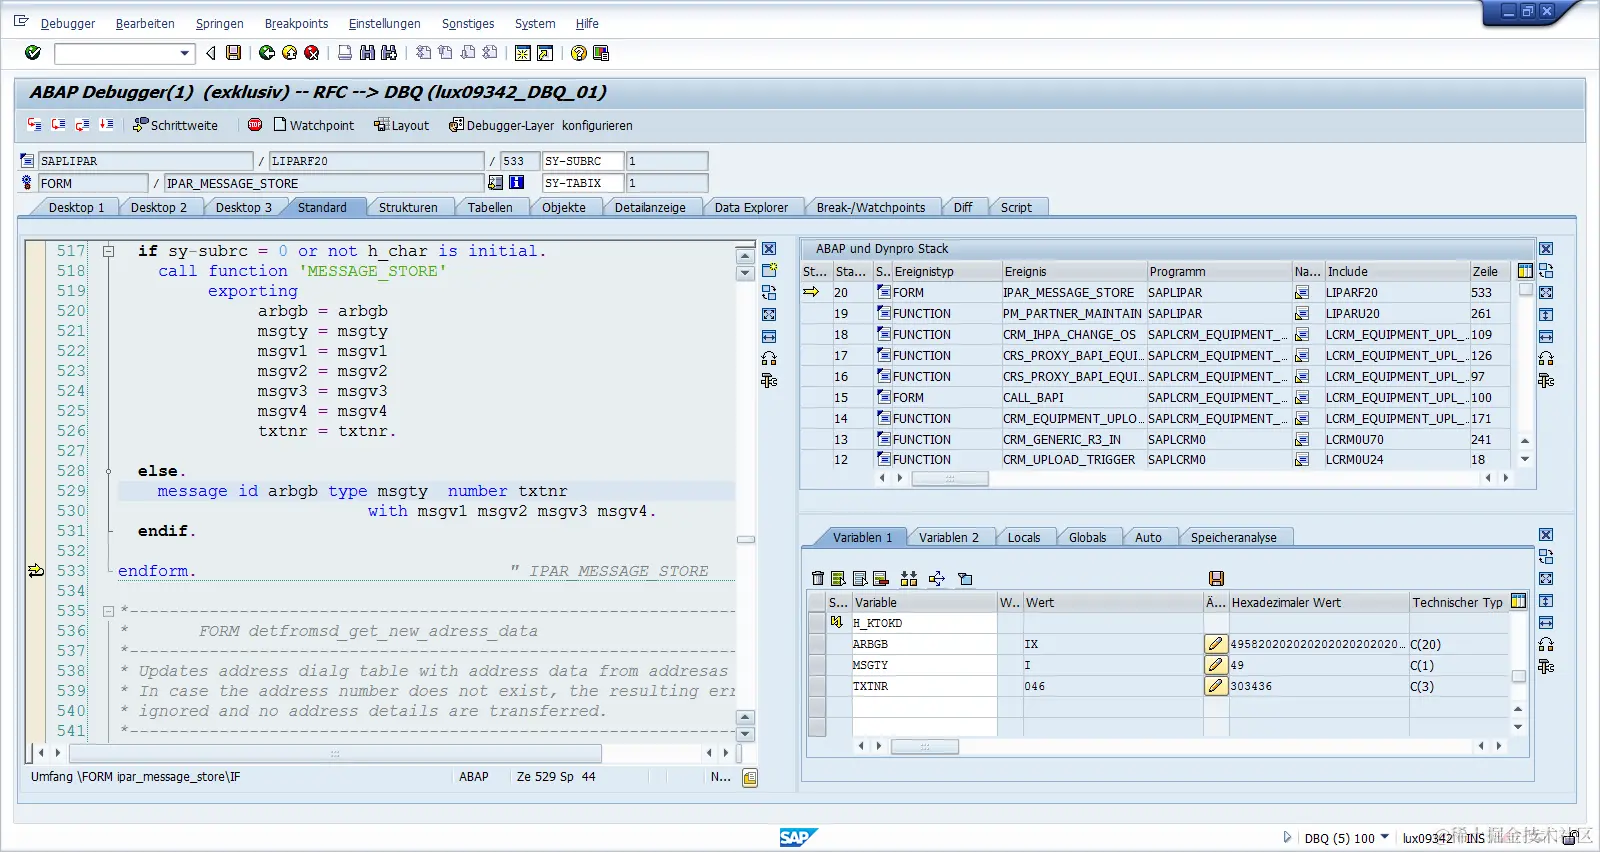The width and height of the screenshot is (1600, 852).
Task: Click the Save diskette icon in toolbar
Action: pyautogui.click(x=233, y=53)
